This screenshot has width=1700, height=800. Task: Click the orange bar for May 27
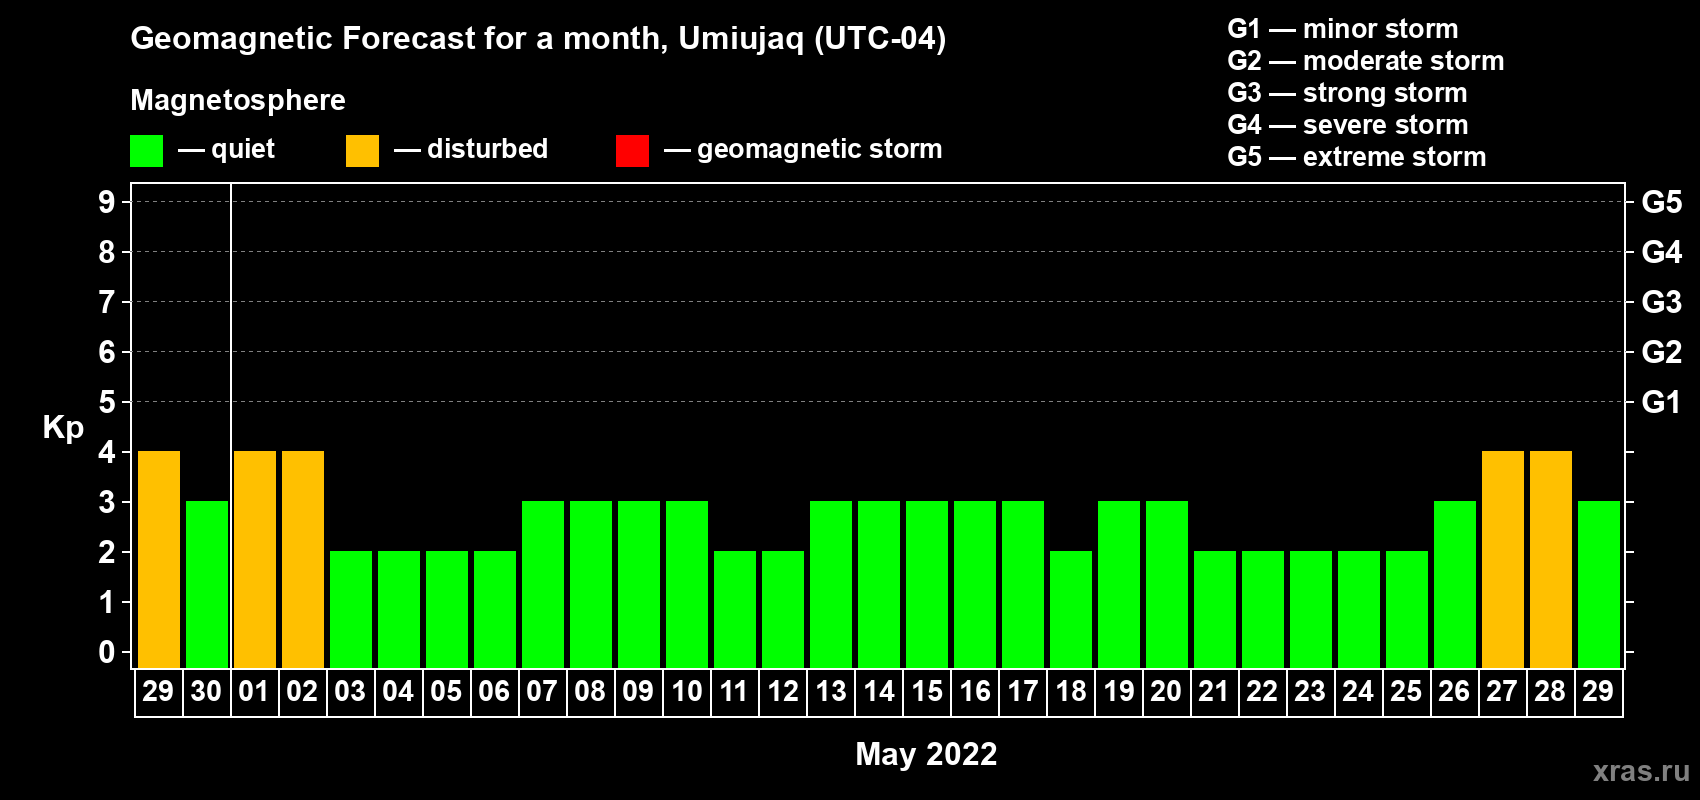pos(1503,559)
